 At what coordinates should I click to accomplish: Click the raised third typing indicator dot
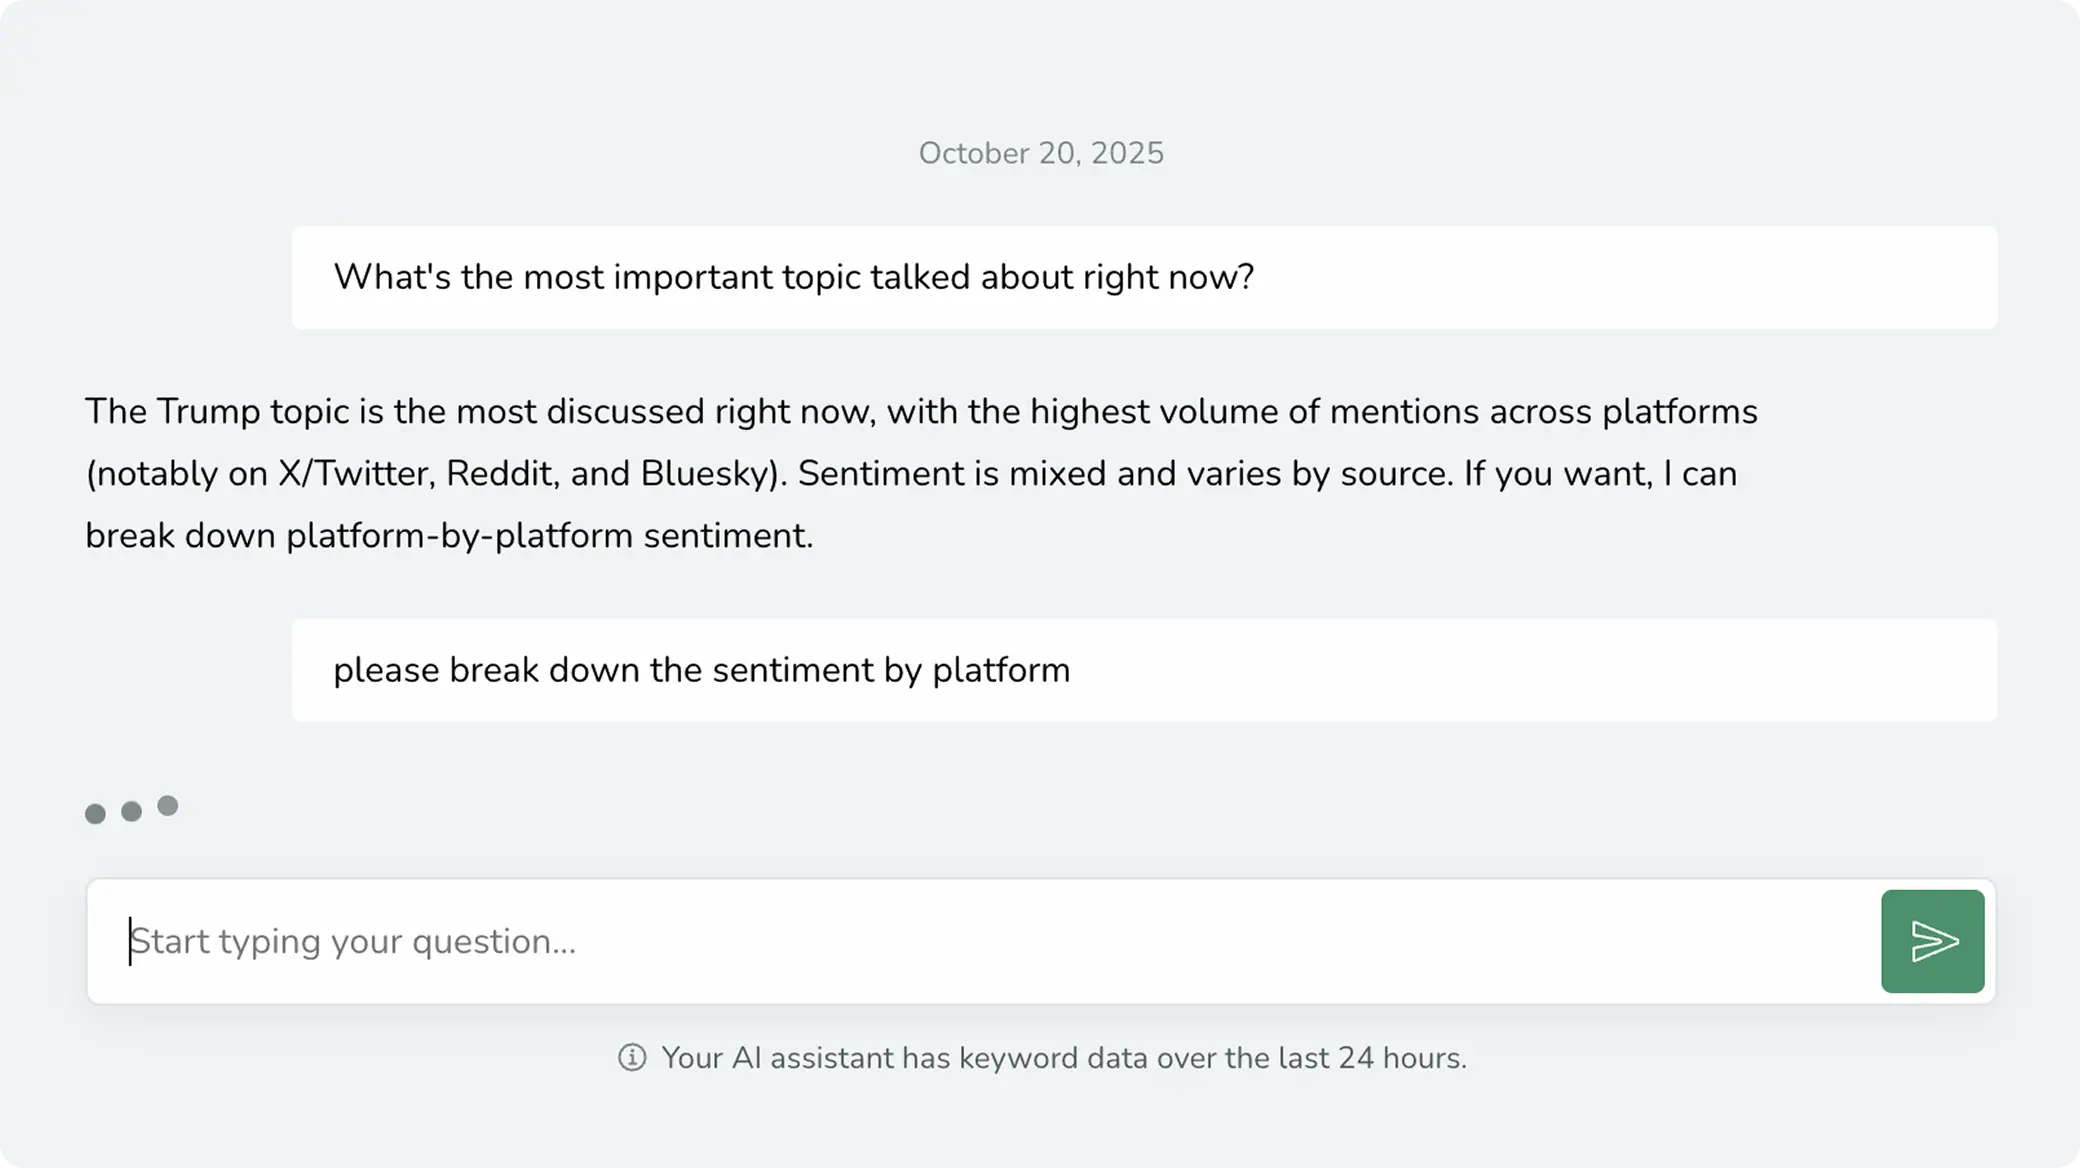click(168, 806)
